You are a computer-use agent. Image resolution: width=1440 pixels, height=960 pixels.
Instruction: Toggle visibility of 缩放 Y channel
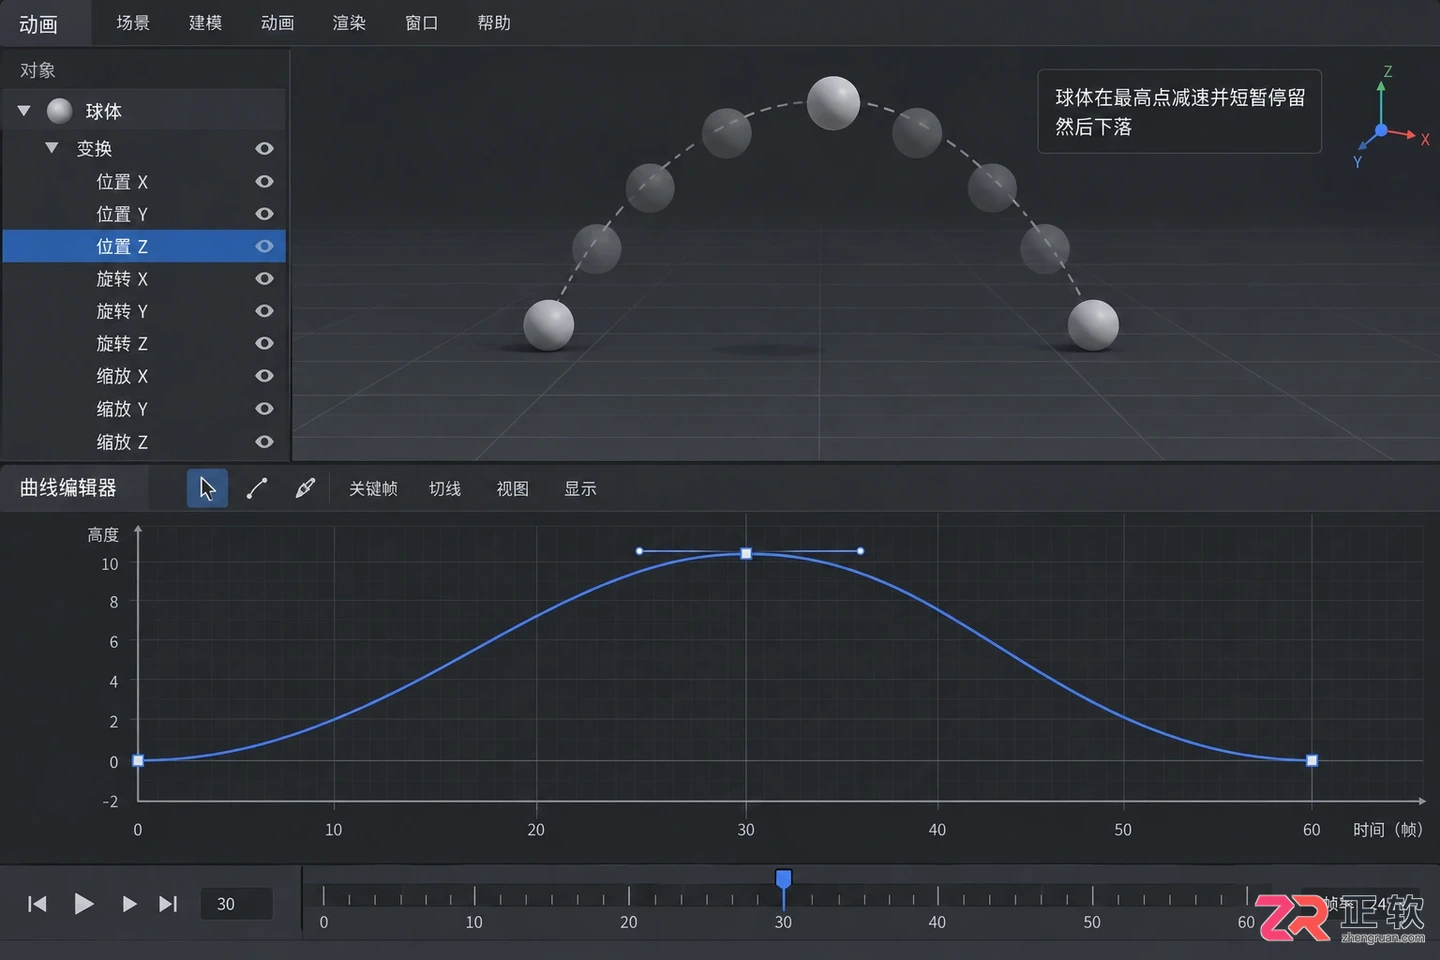[264, 408]
